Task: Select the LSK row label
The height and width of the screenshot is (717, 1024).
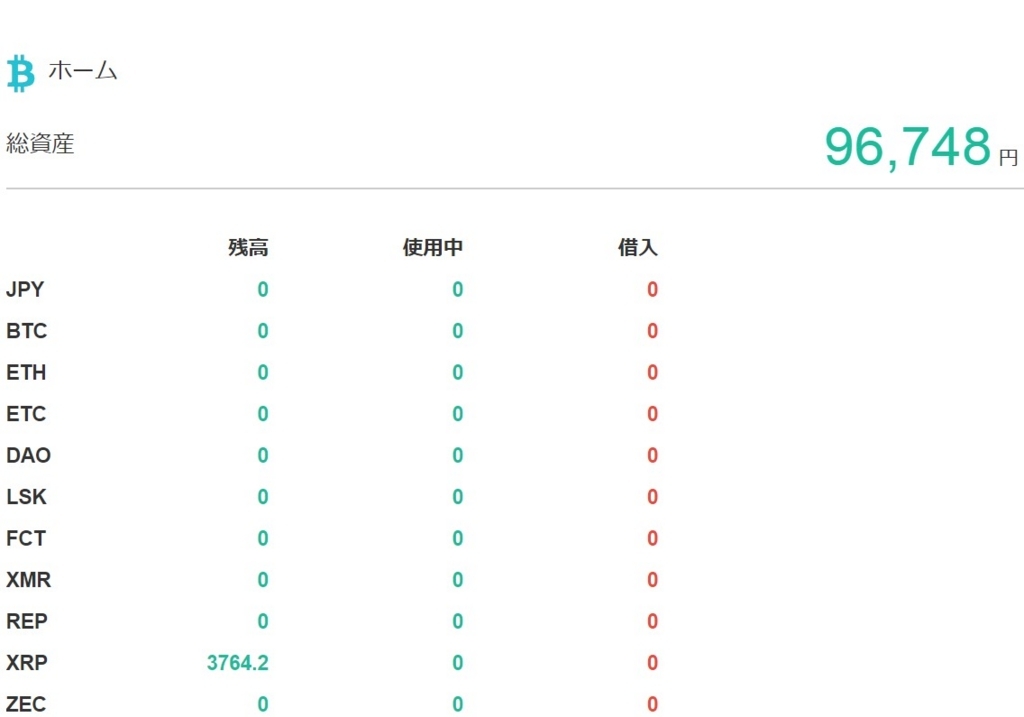Action: [x=26, y=497]
